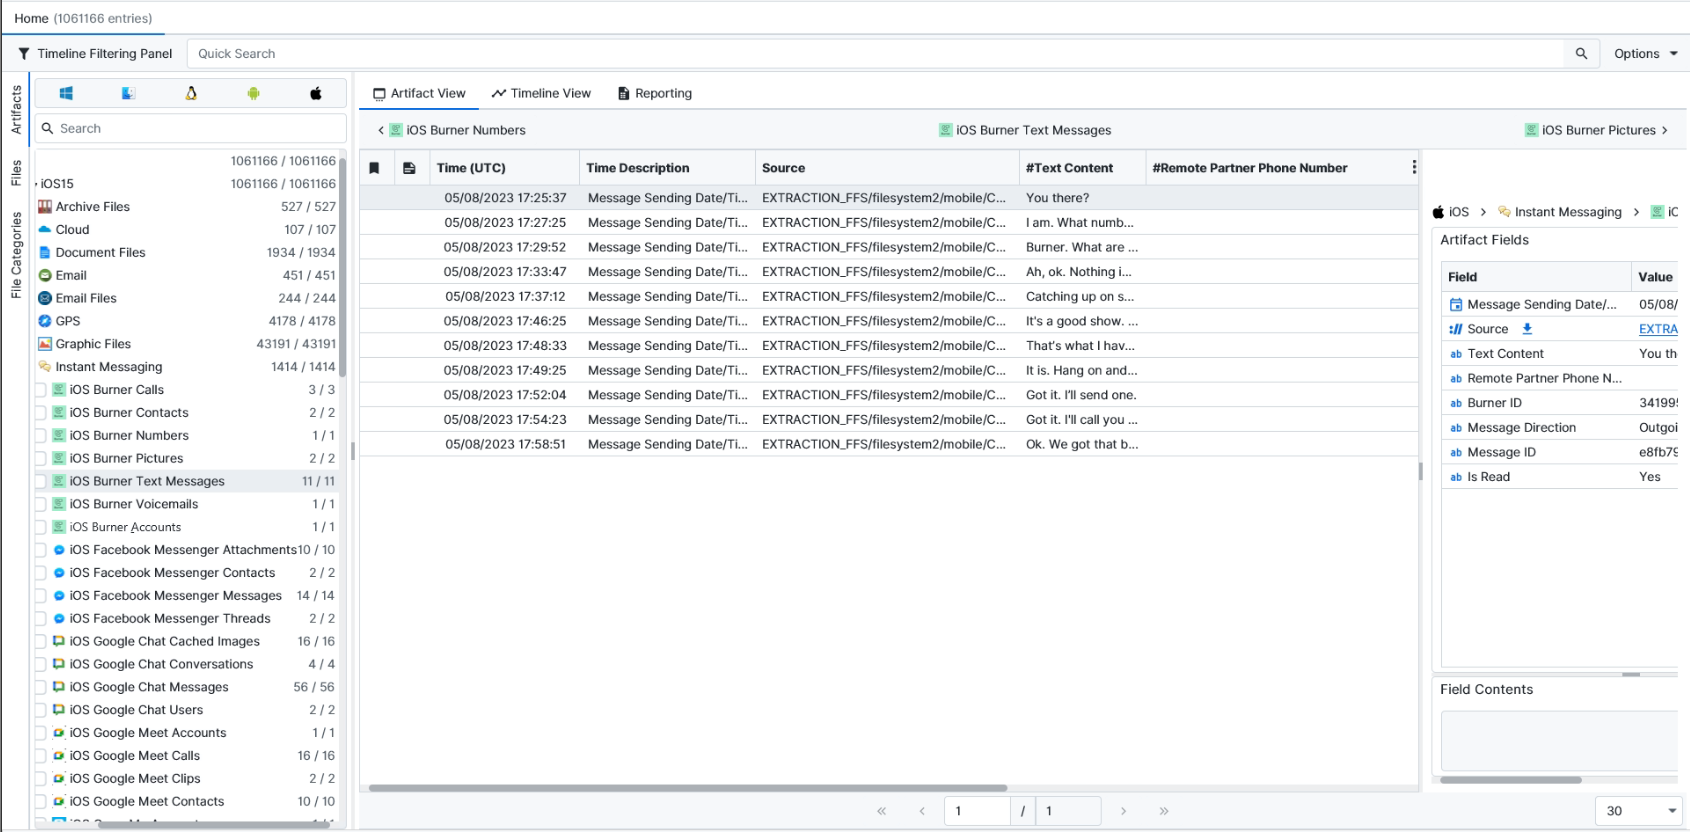
Task: Select the Android platform icon
Action: [253, 93]
